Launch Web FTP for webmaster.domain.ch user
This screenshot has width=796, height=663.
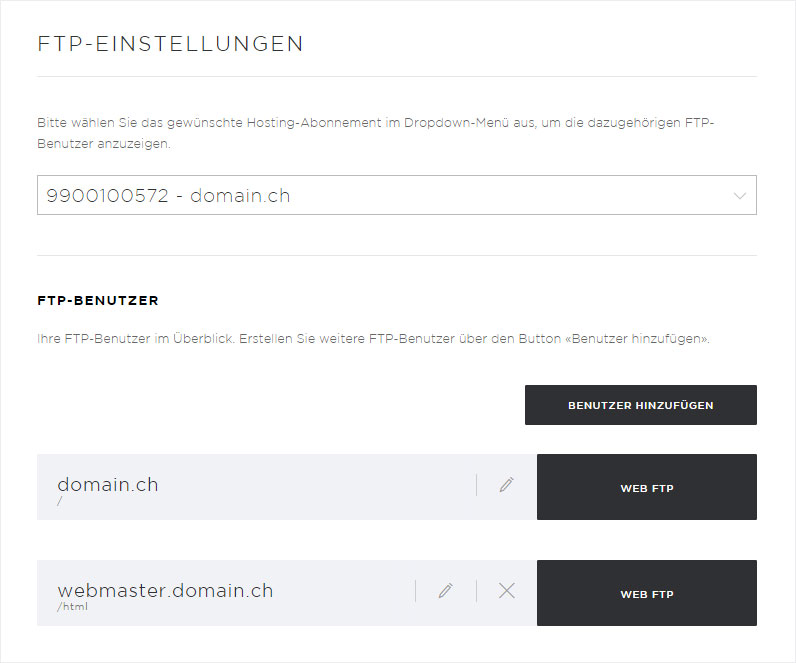point(647,593)
